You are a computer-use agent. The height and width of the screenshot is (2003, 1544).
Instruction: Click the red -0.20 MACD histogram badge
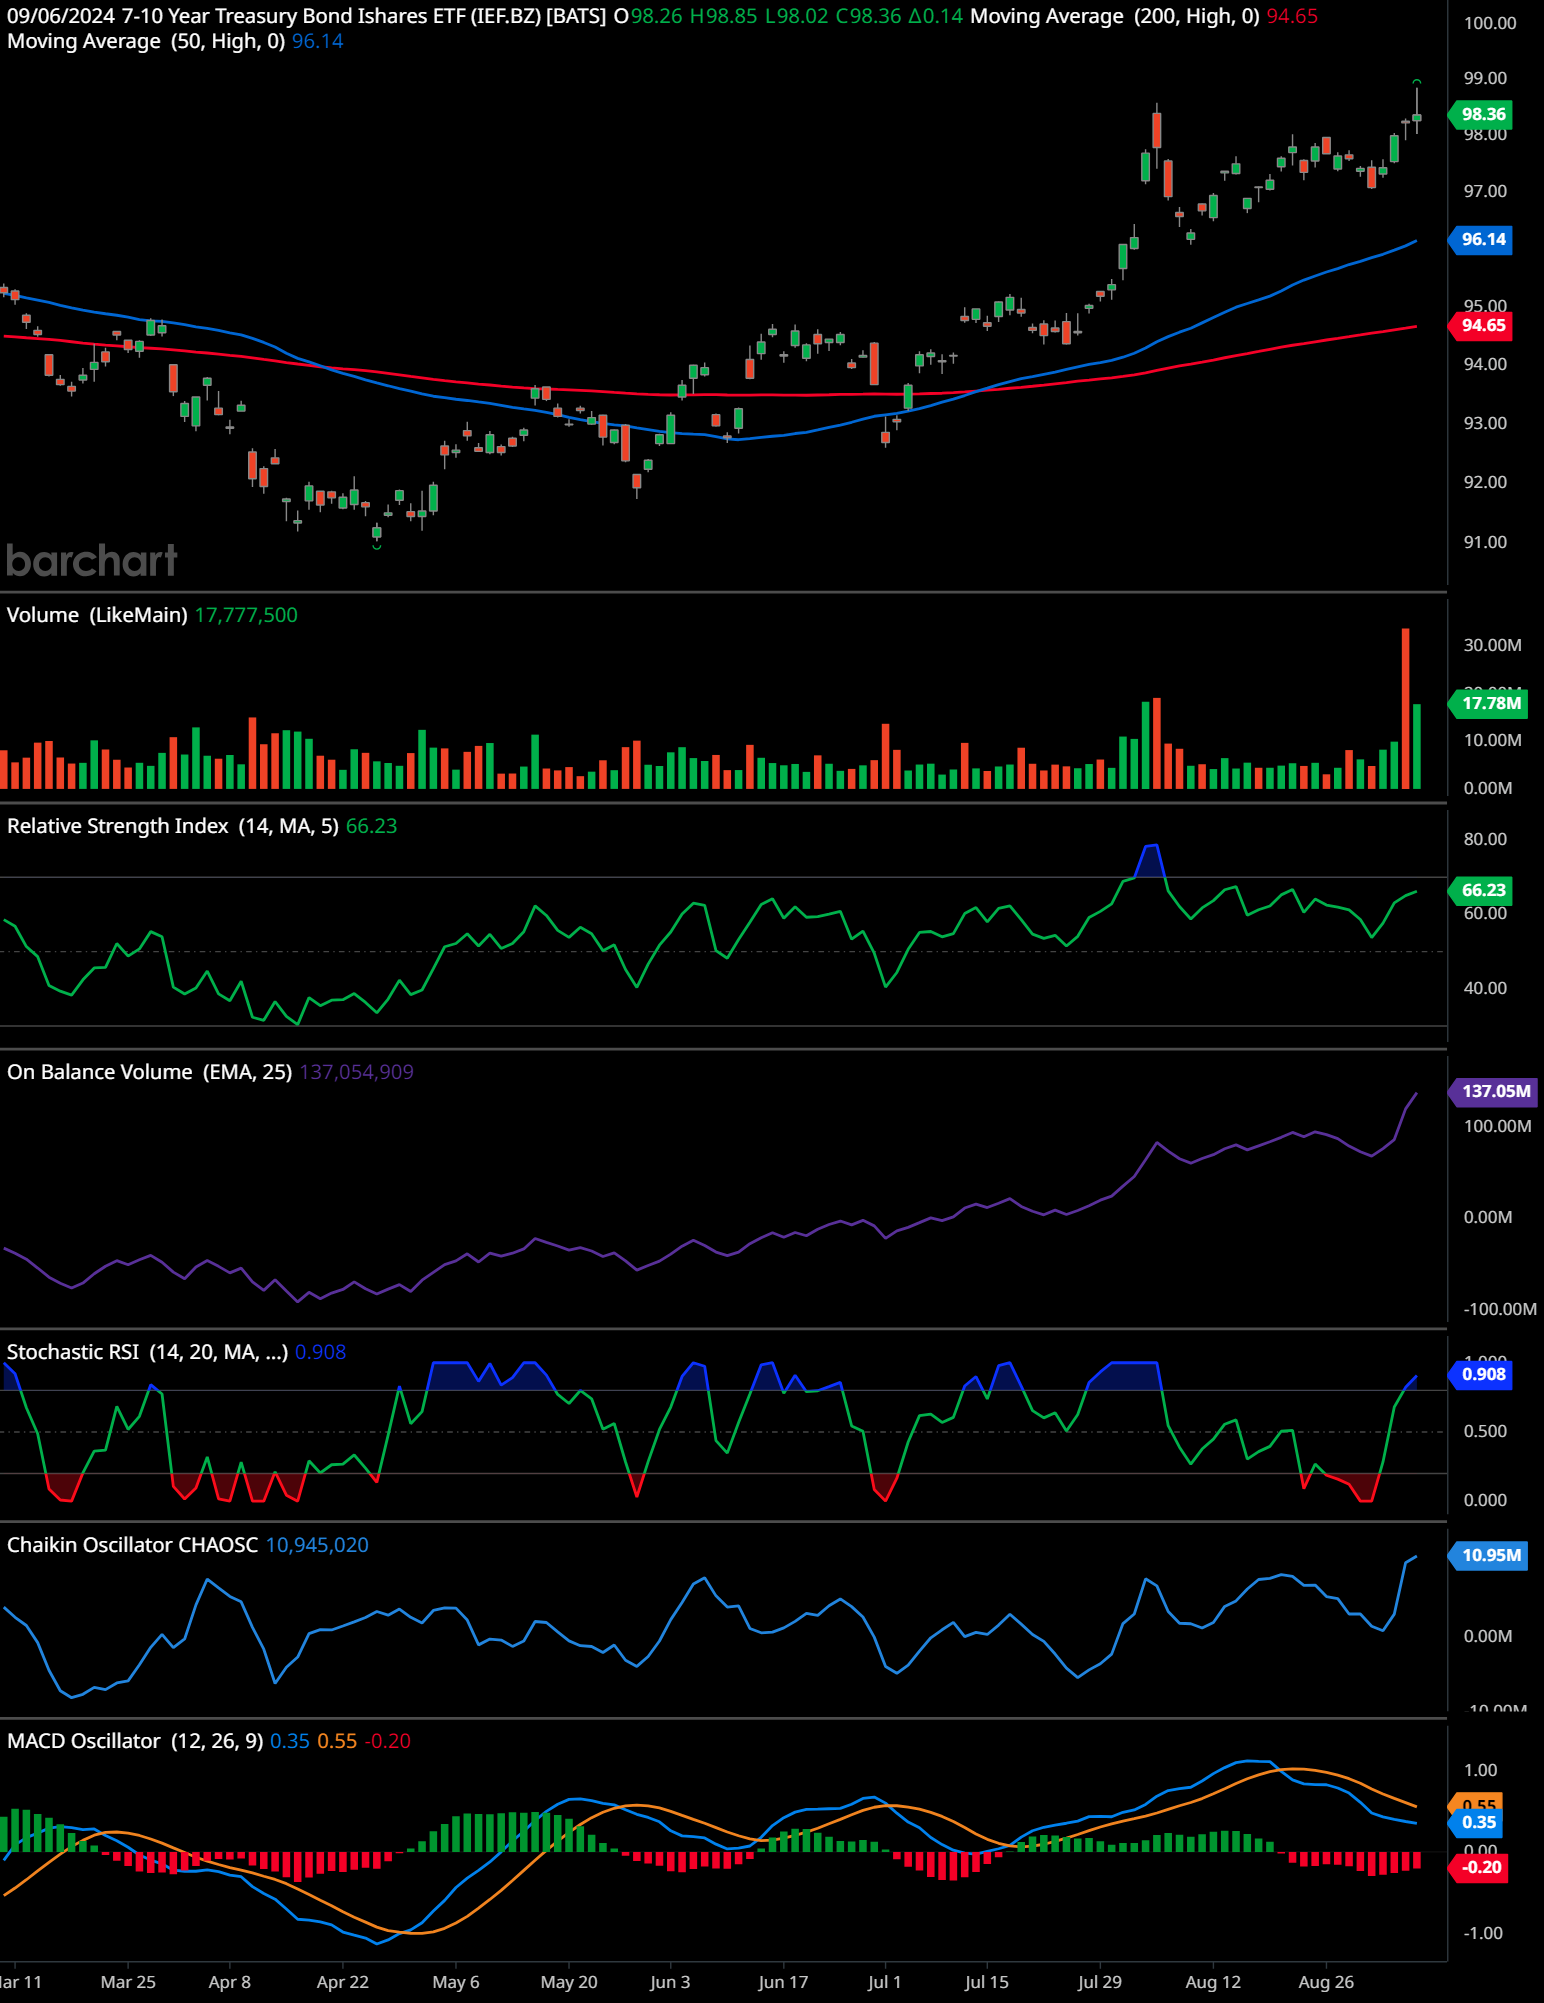(x=1479, y=1867)
